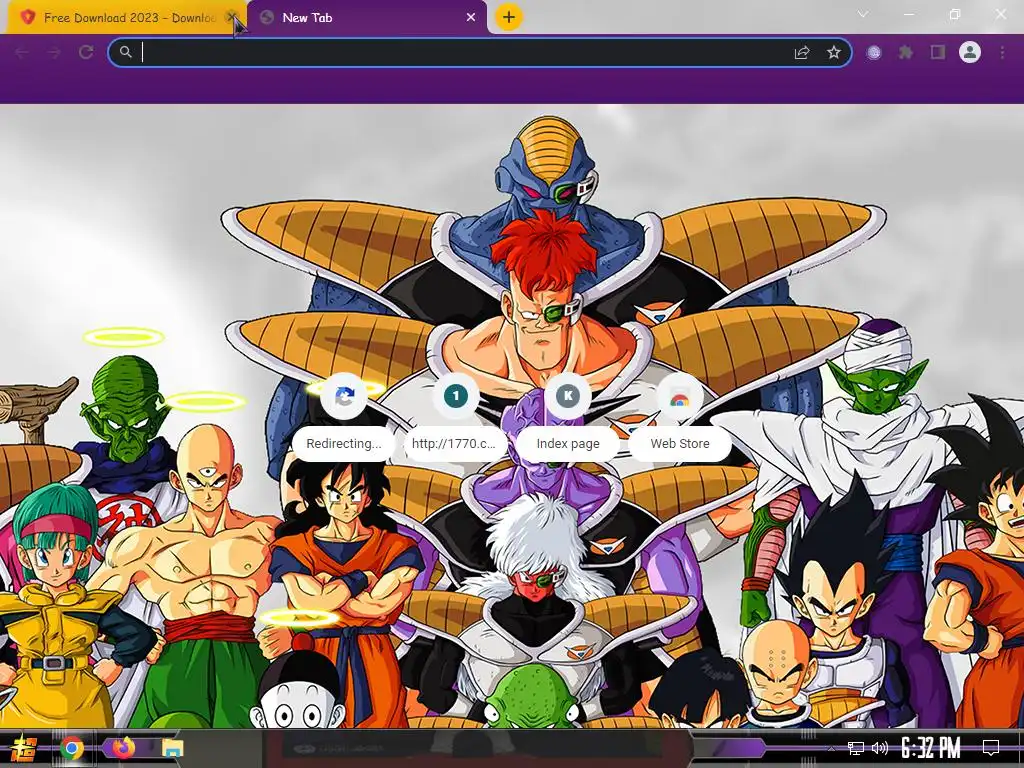Open the profile avatar menu

(x=970, y=52)
